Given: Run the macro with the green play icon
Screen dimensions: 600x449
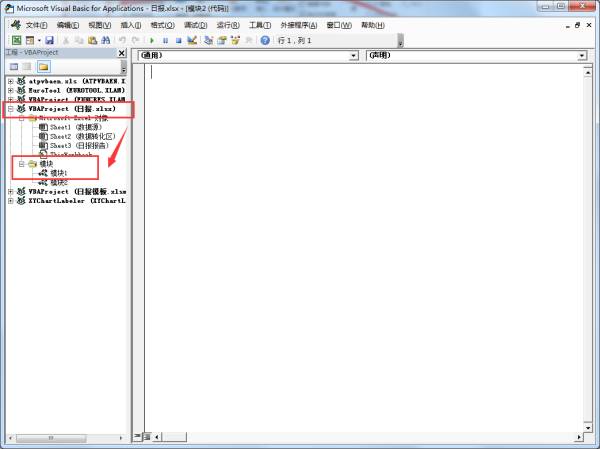Looking at the screenshot, I should pos(152,40).
